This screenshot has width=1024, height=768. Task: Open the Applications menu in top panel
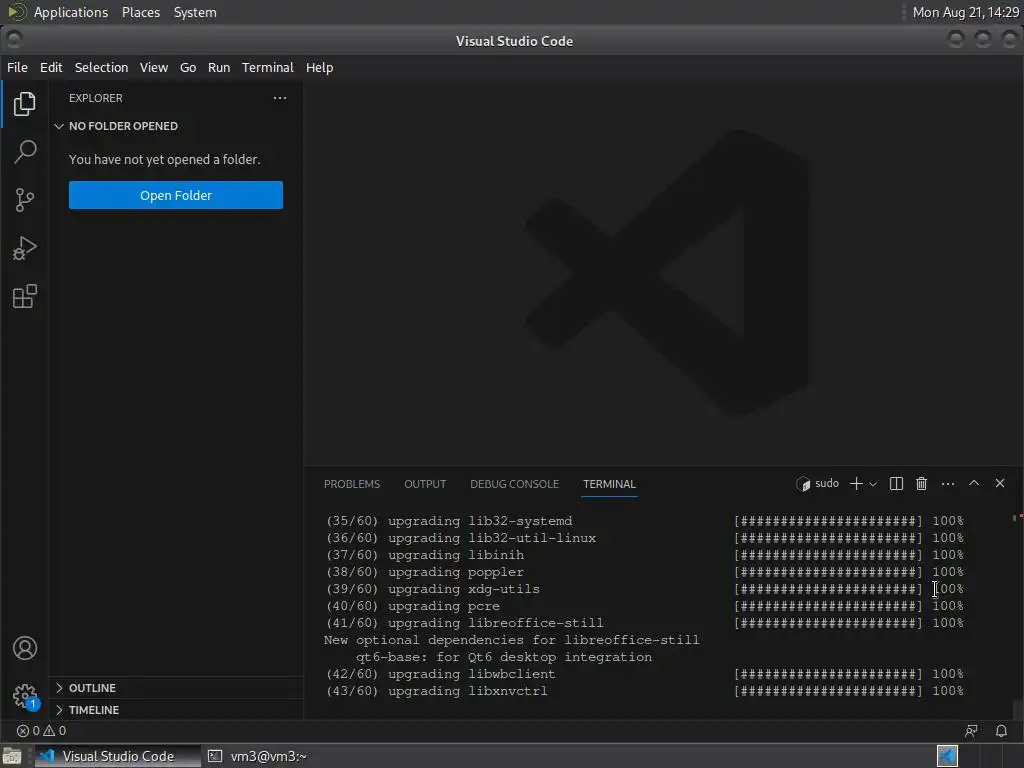[x=71, y=12]
